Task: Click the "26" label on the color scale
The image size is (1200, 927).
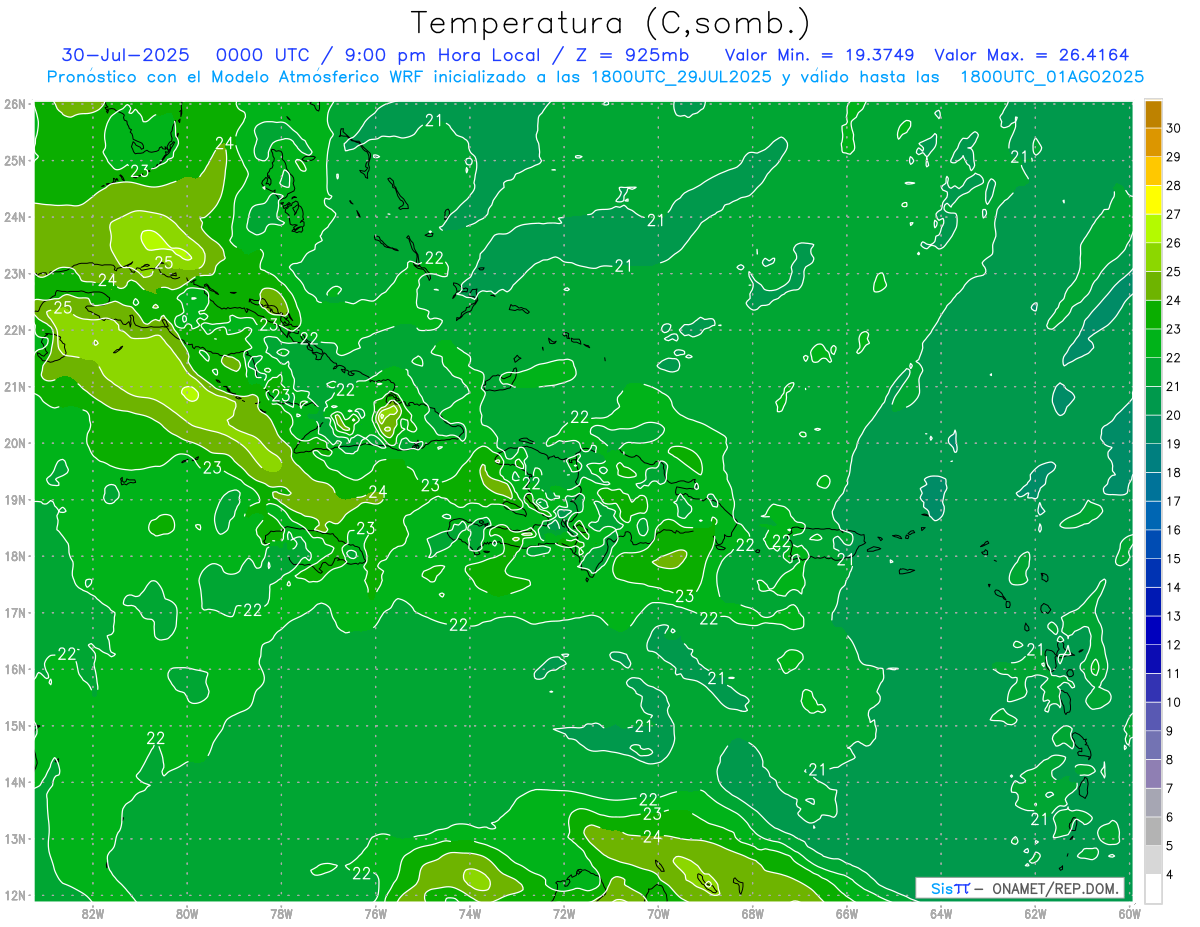Action: 1174,243
